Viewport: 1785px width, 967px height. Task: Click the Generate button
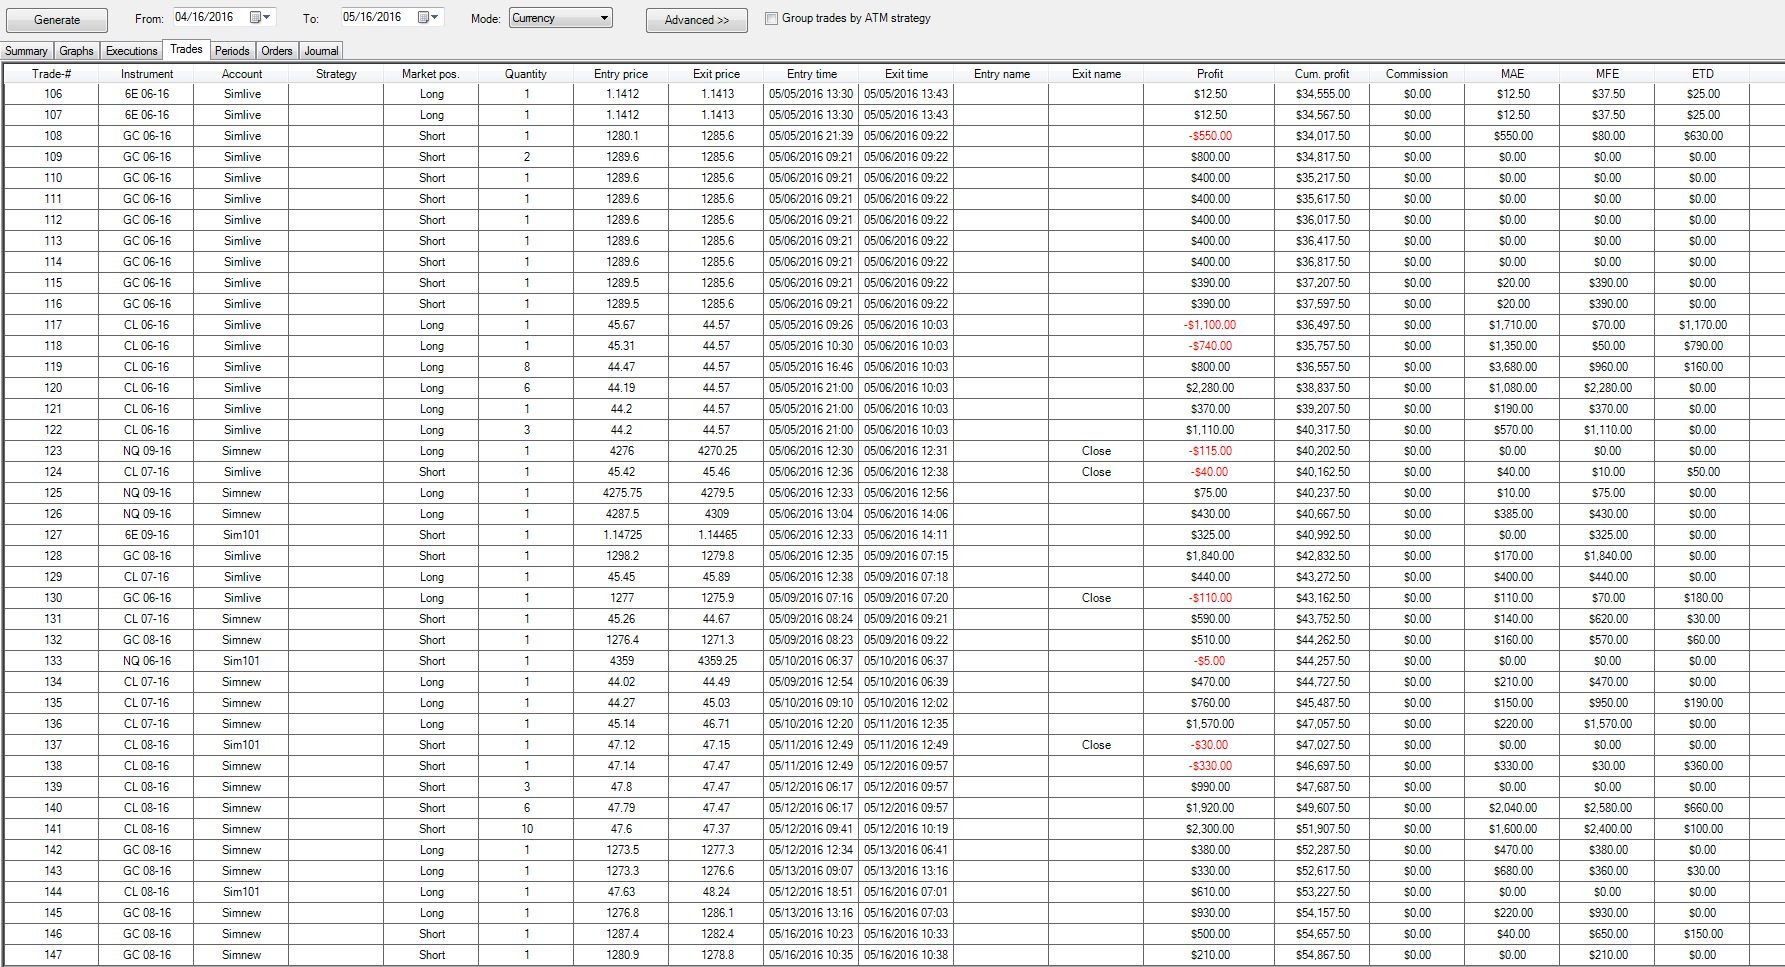57,20
